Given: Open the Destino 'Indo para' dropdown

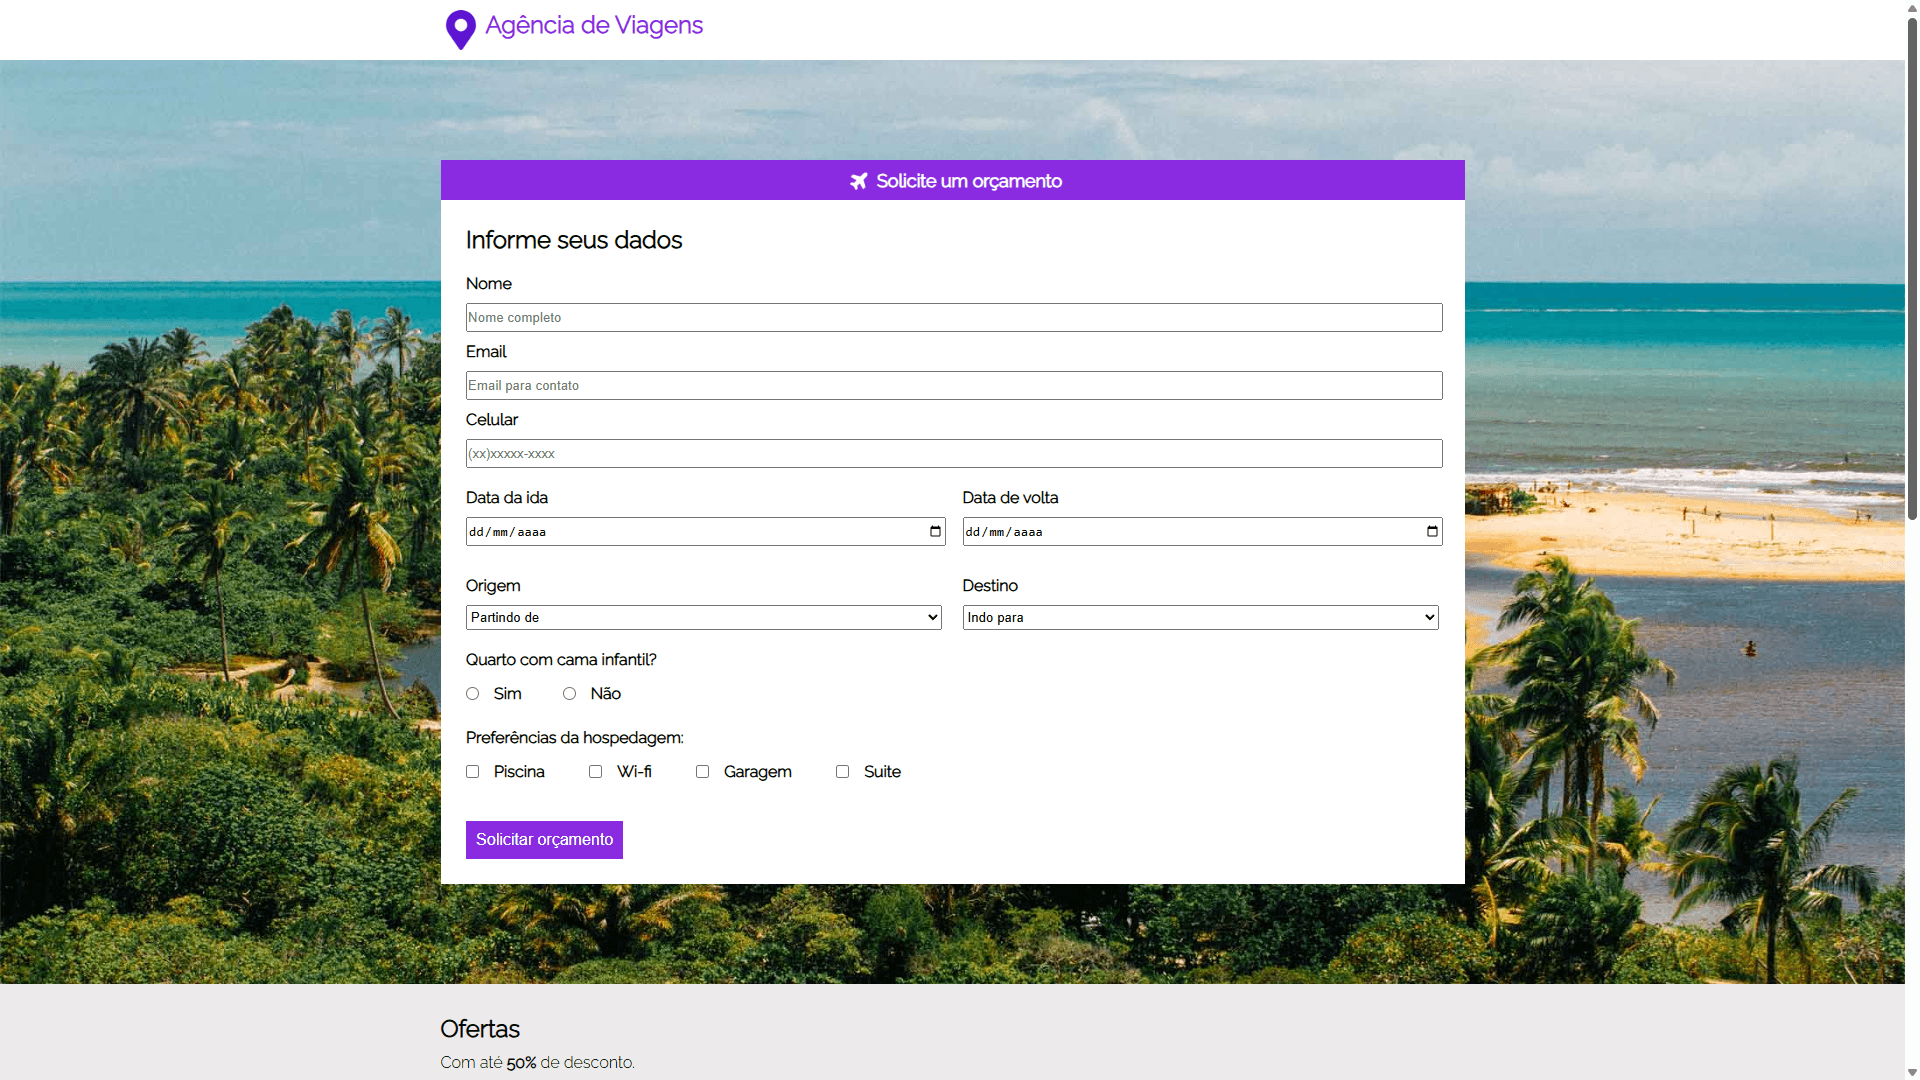Looking at the screenshot, I should pos(1200,618).
